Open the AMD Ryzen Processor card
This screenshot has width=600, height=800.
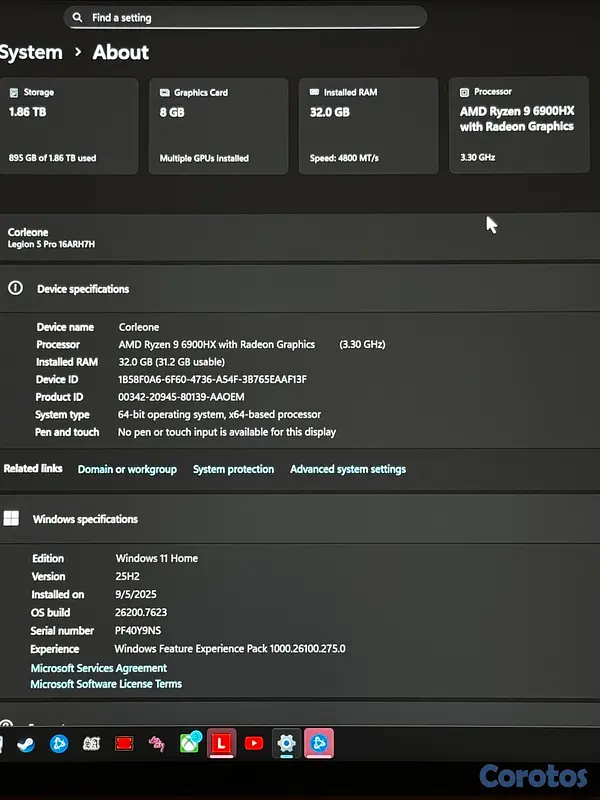[x=519, y=125]
